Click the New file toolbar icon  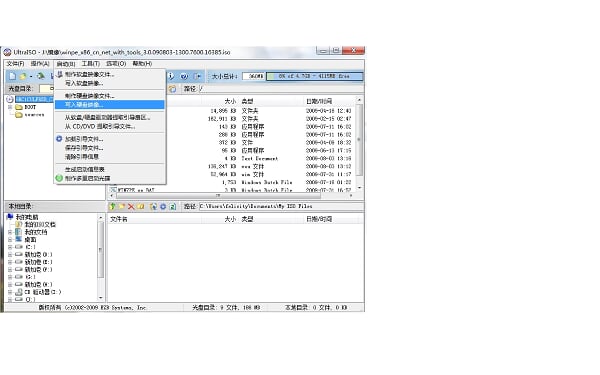tap(12, 76)
